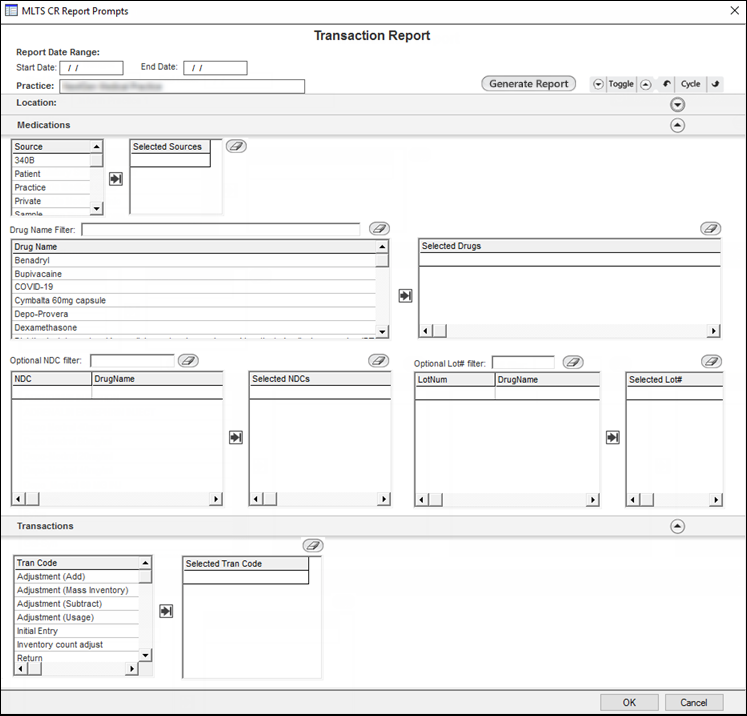
Task: Select Adjustment (Usage) tran code
Action: (x=77, y=617)
